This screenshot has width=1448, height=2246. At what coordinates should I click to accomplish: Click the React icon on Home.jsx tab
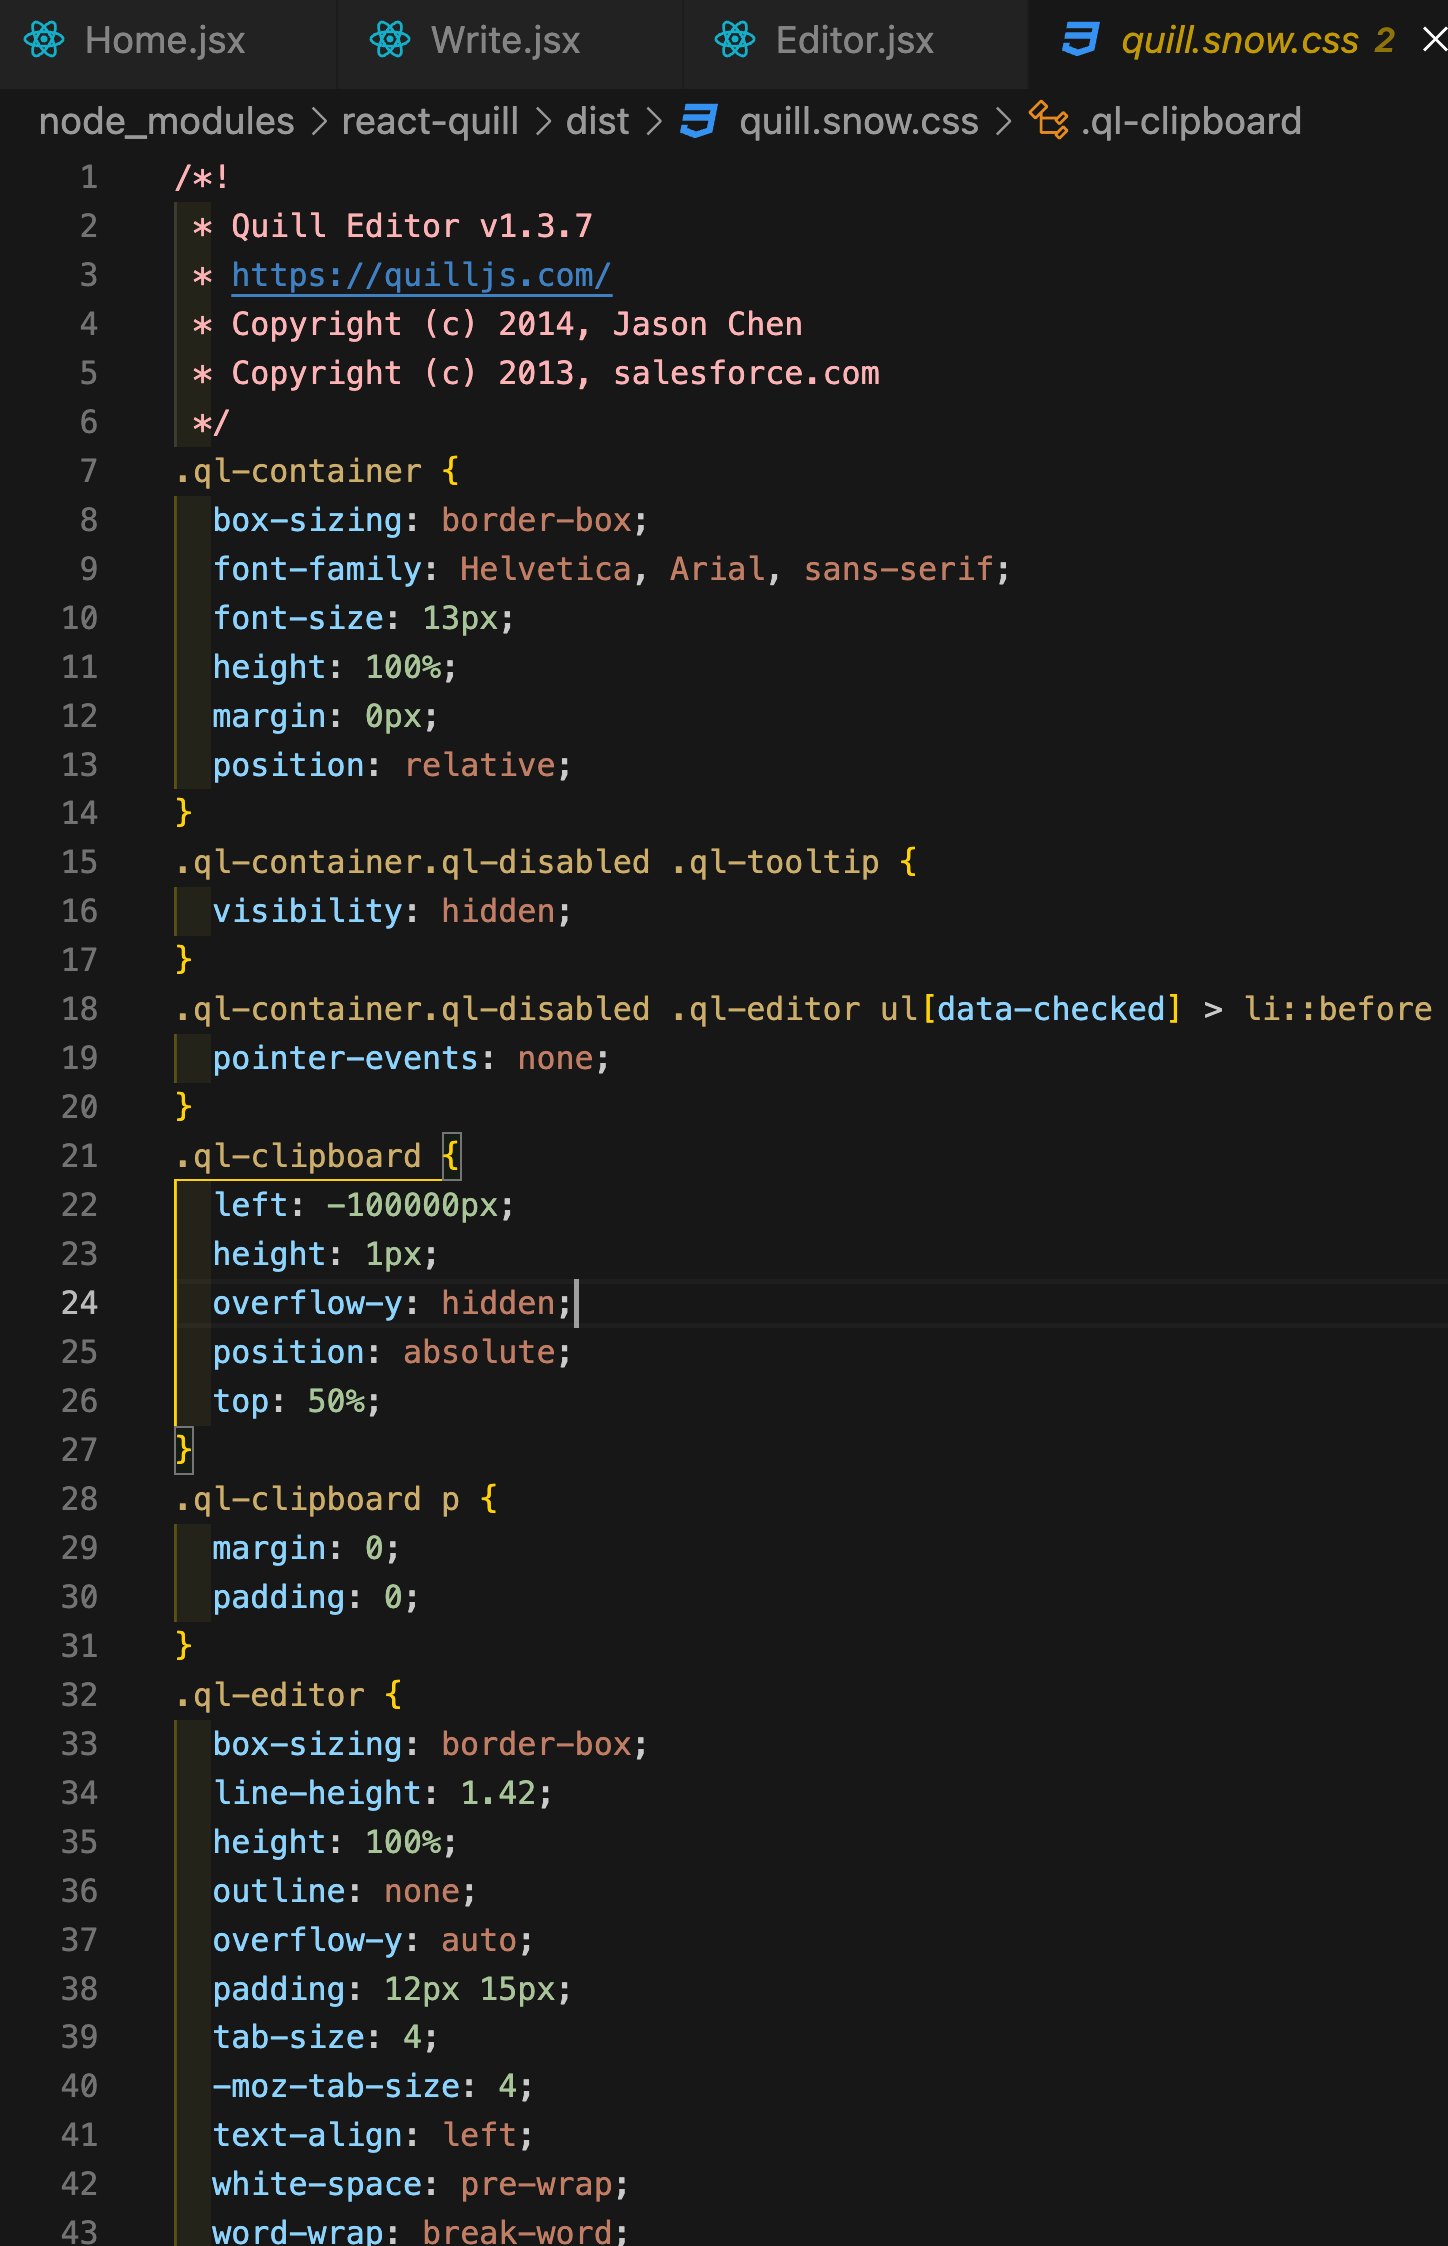(x=44, y=40)
